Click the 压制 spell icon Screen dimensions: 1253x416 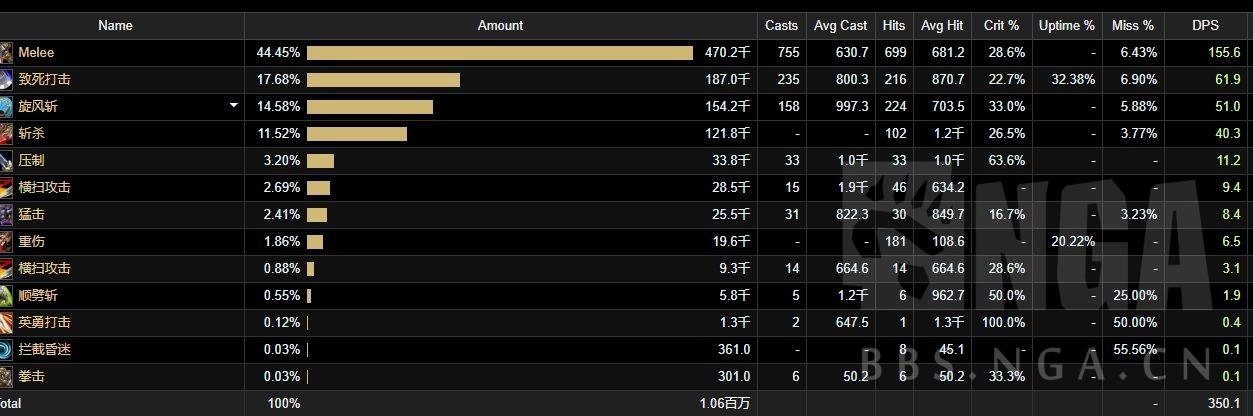coord(6,161)
